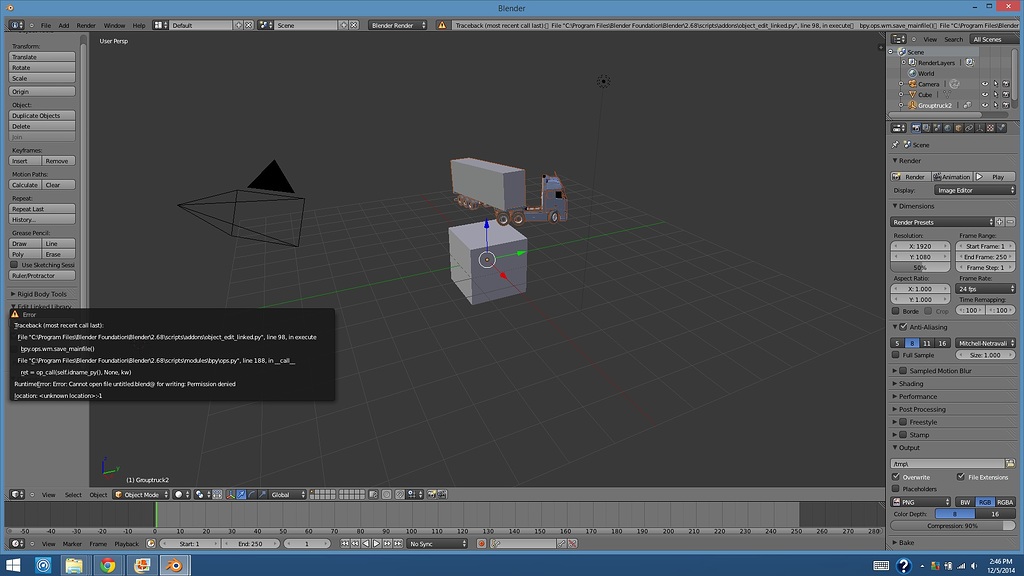Screen dimensions: 1024x576
Task: Click the Windows Start button
Action: [x=12, y=565]
